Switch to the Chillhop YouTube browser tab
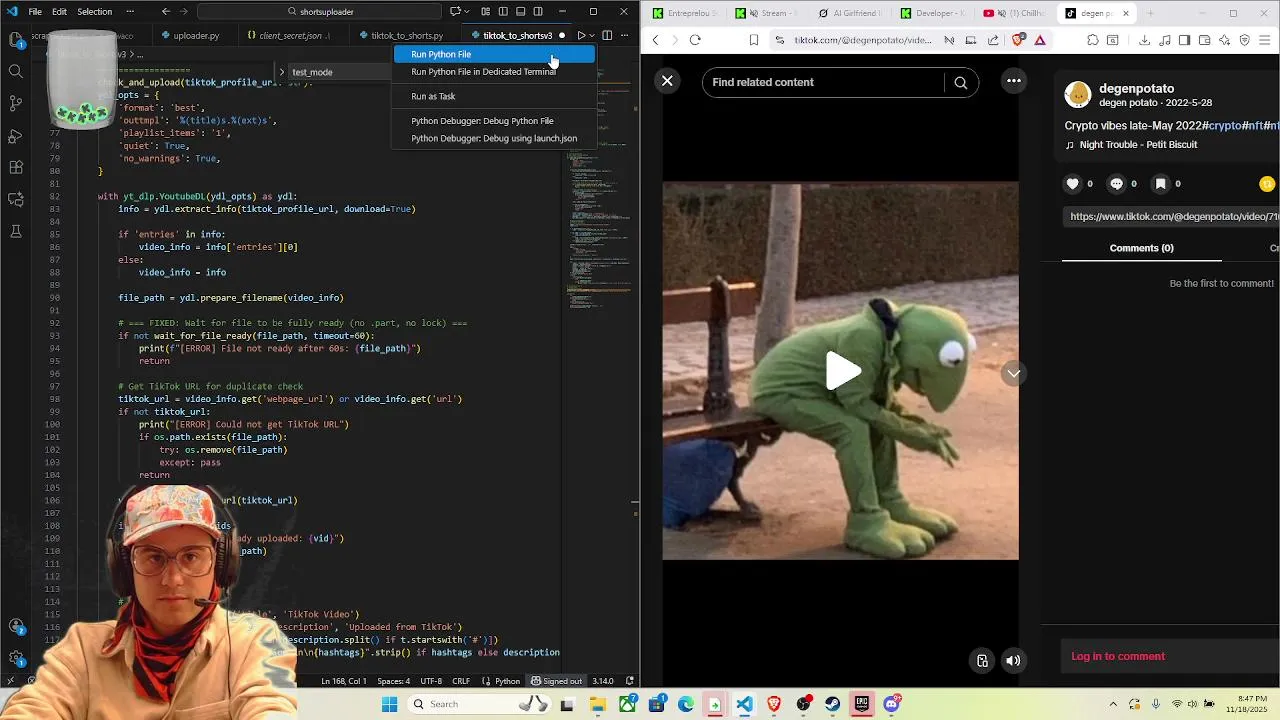This screenshot has width=1280, height=720. (1014, 13)
